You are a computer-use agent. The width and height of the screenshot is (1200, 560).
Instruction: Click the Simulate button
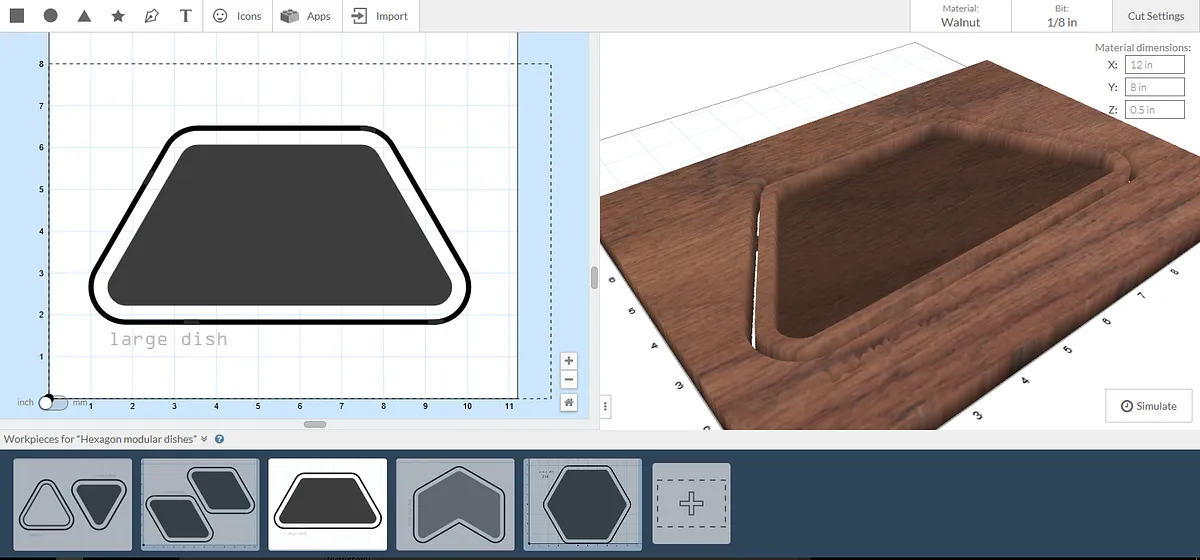(1149, 406)
